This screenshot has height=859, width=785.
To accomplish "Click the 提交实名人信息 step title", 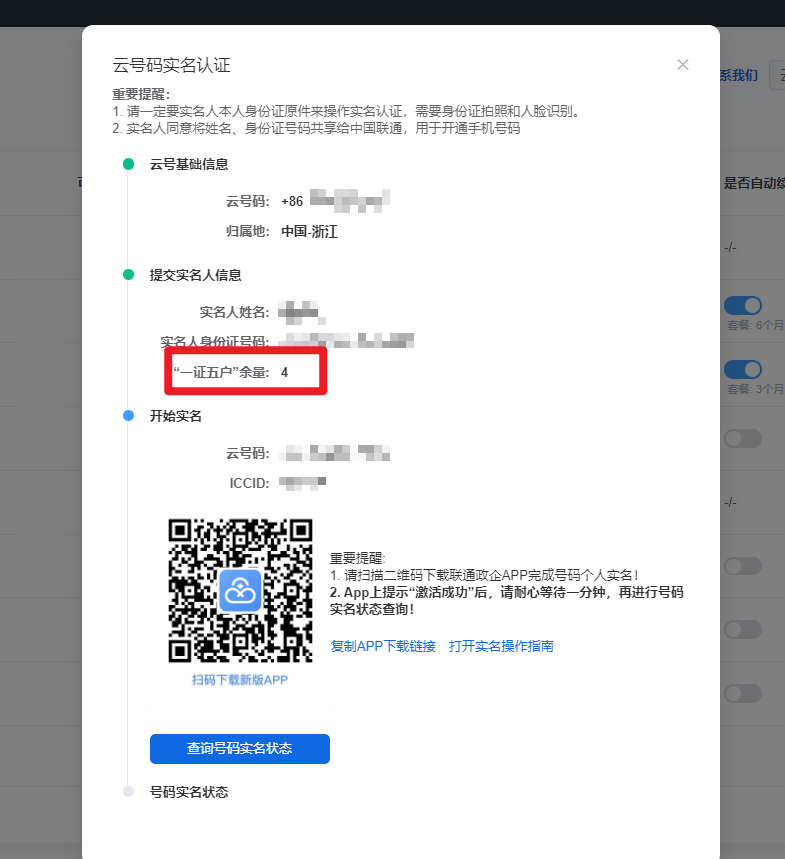I will [x=196, y=275].
